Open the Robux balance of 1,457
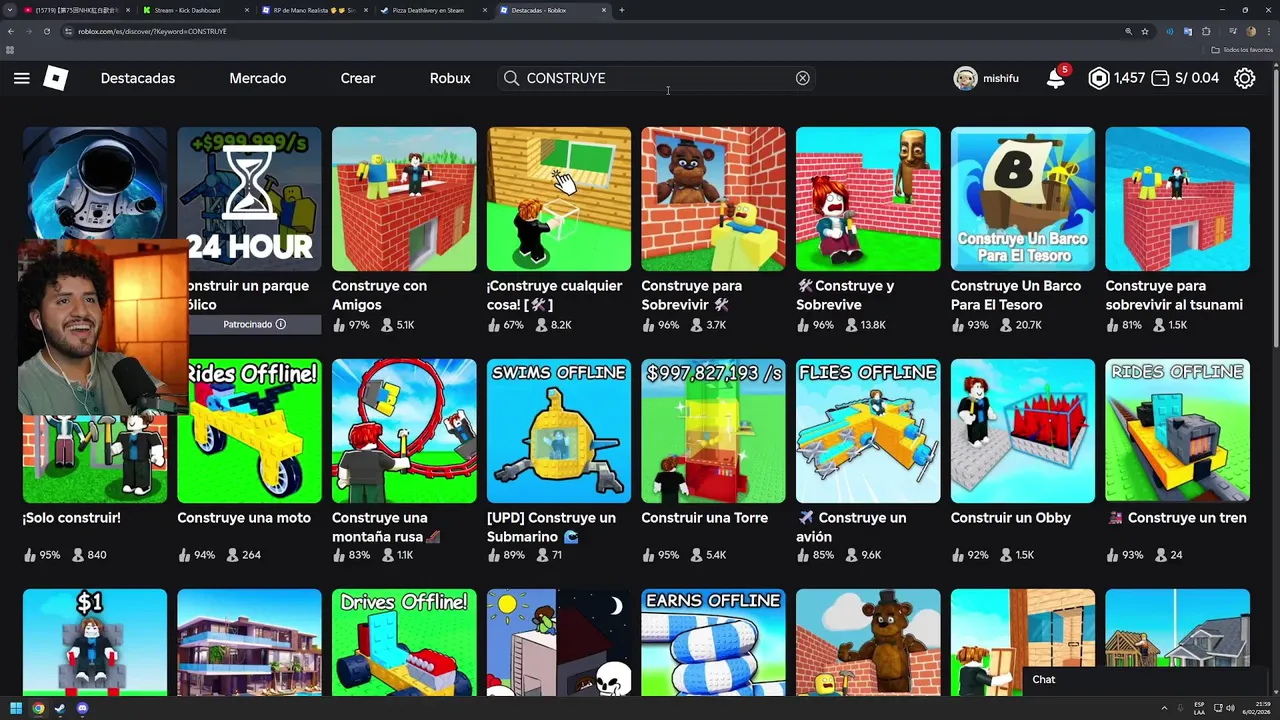 1116,78
